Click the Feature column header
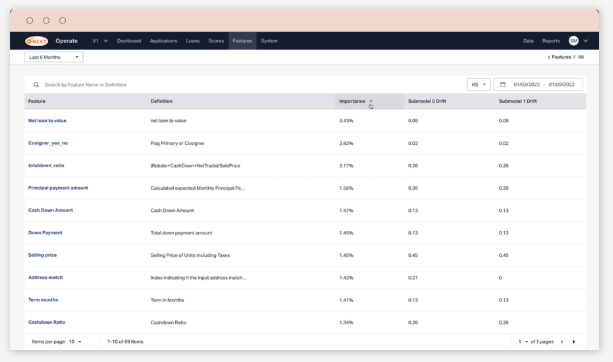613x362 pixels. 37,101
